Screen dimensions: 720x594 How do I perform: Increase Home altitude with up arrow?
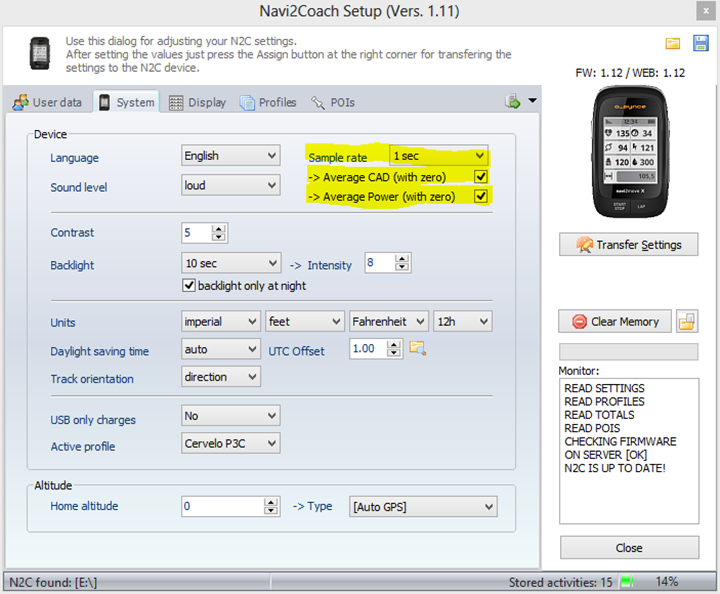pyautogui.click(x=271, y=502)
